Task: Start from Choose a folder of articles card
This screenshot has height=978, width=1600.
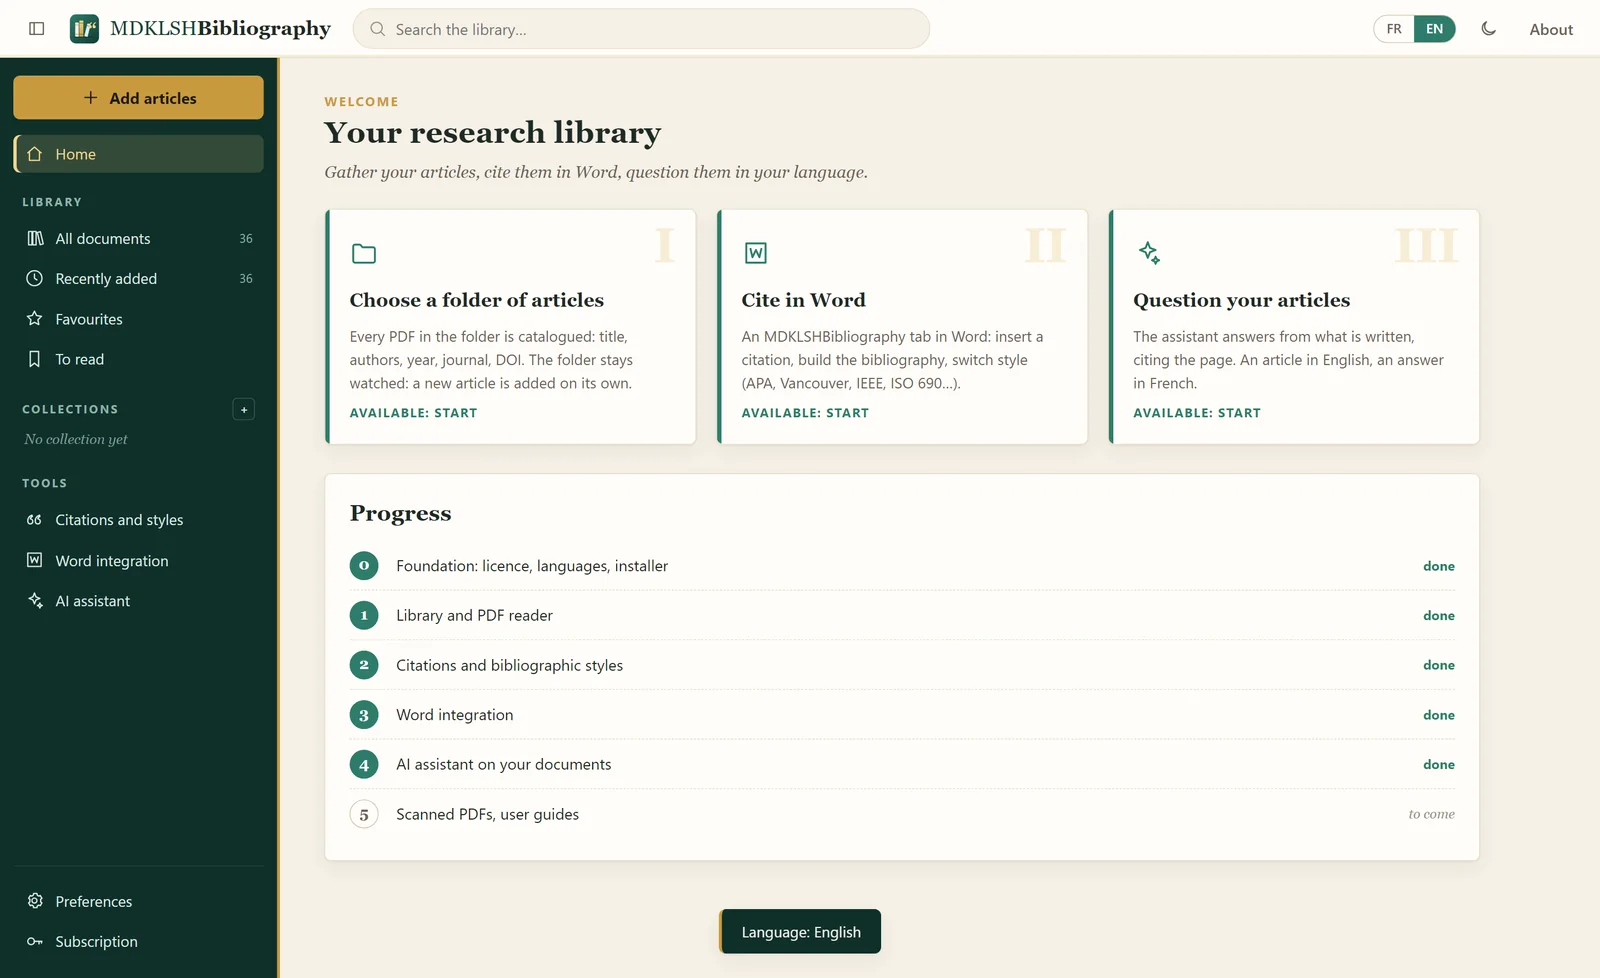Action: tap(413, 413)
